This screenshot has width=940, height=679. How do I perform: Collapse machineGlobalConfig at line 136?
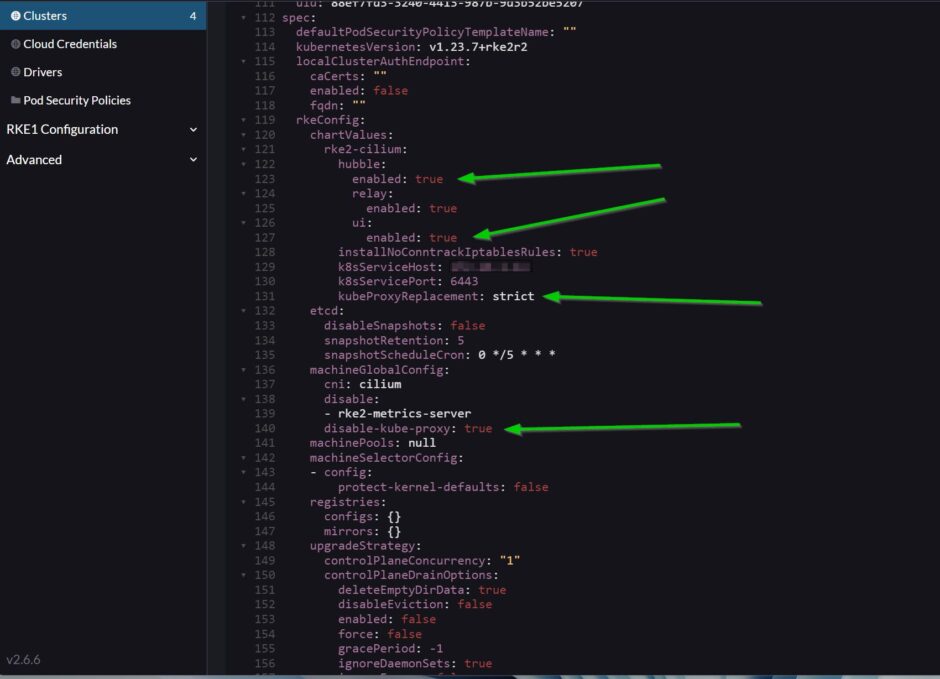pos(244,370)
